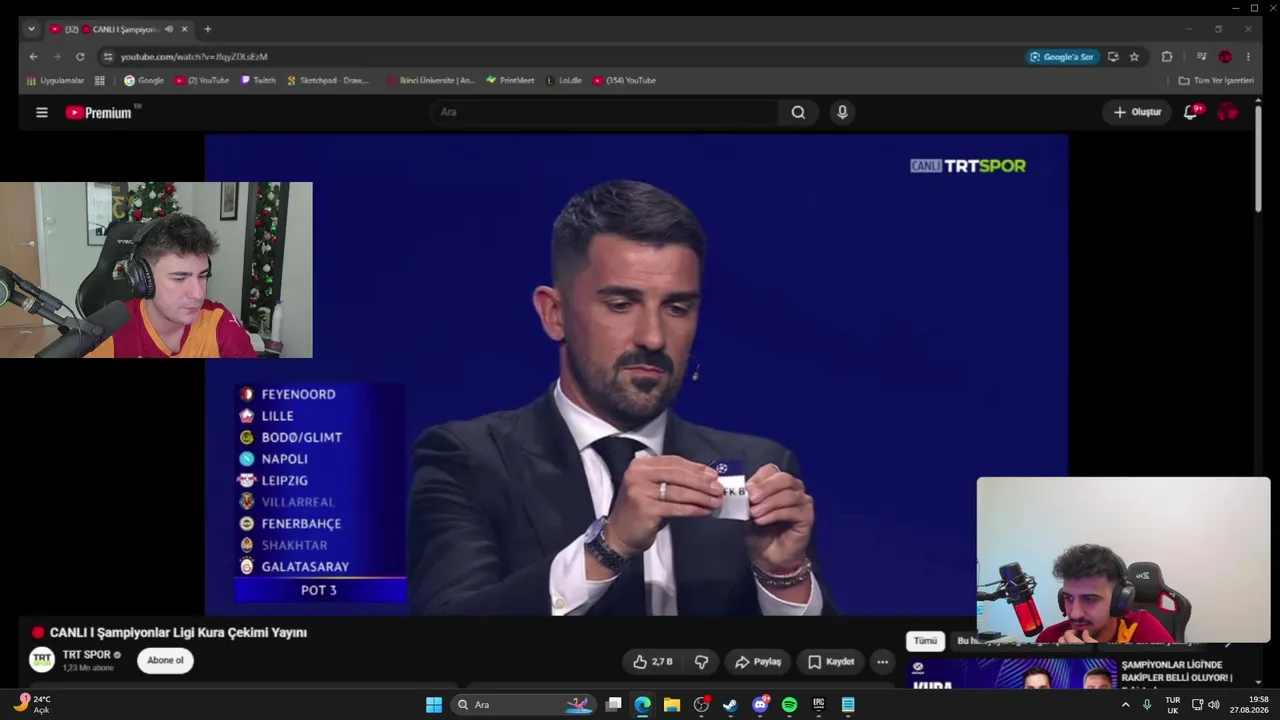This screenshot has height=720, width=1280.
Task: Open the Google bookmark
Action: point(144,81)
